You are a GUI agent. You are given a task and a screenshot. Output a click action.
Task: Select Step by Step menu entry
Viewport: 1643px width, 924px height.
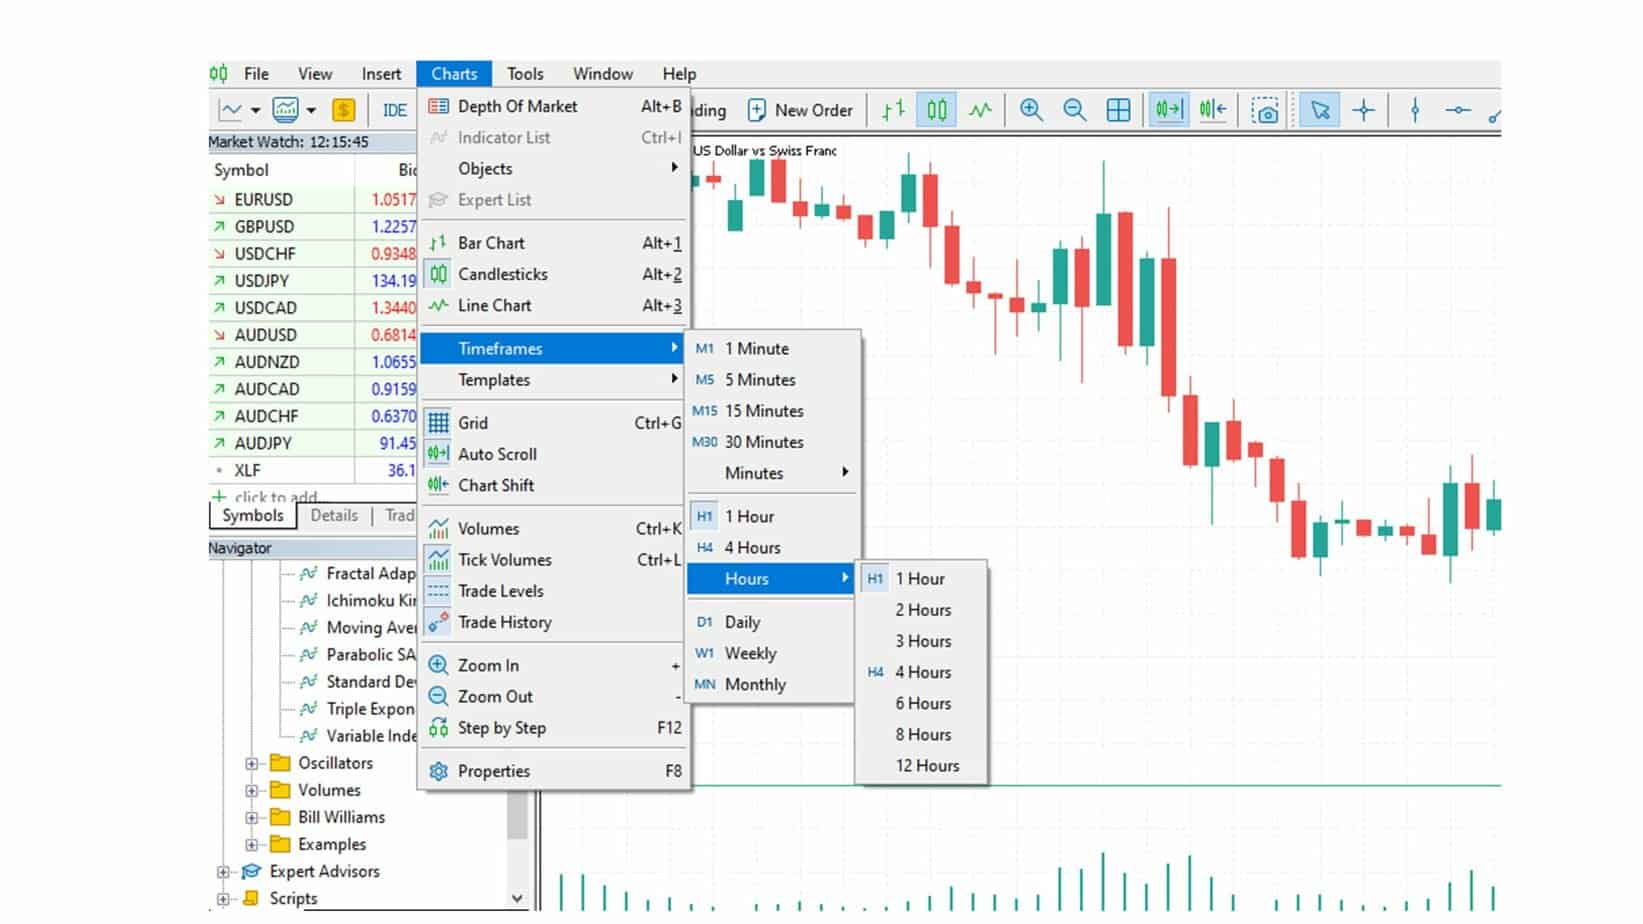(555, 728)
